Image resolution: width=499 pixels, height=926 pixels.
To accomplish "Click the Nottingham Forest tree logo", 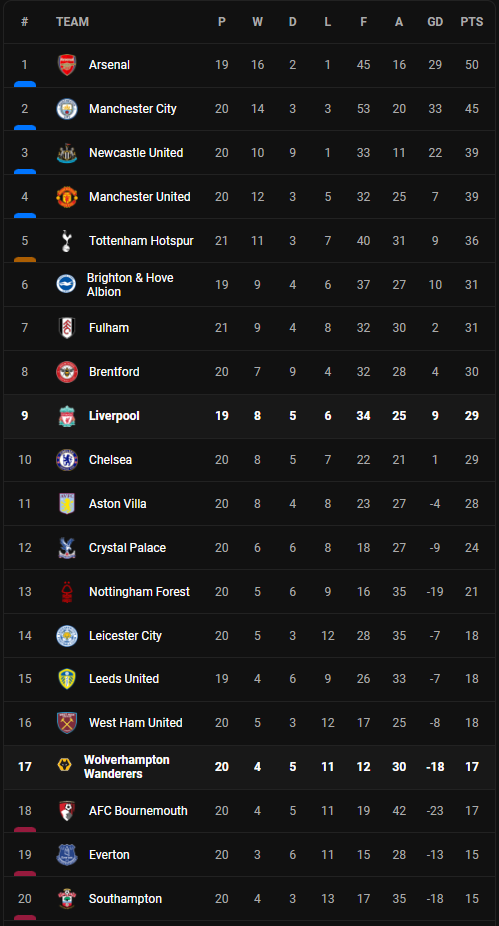I will [x=67, y=592].
